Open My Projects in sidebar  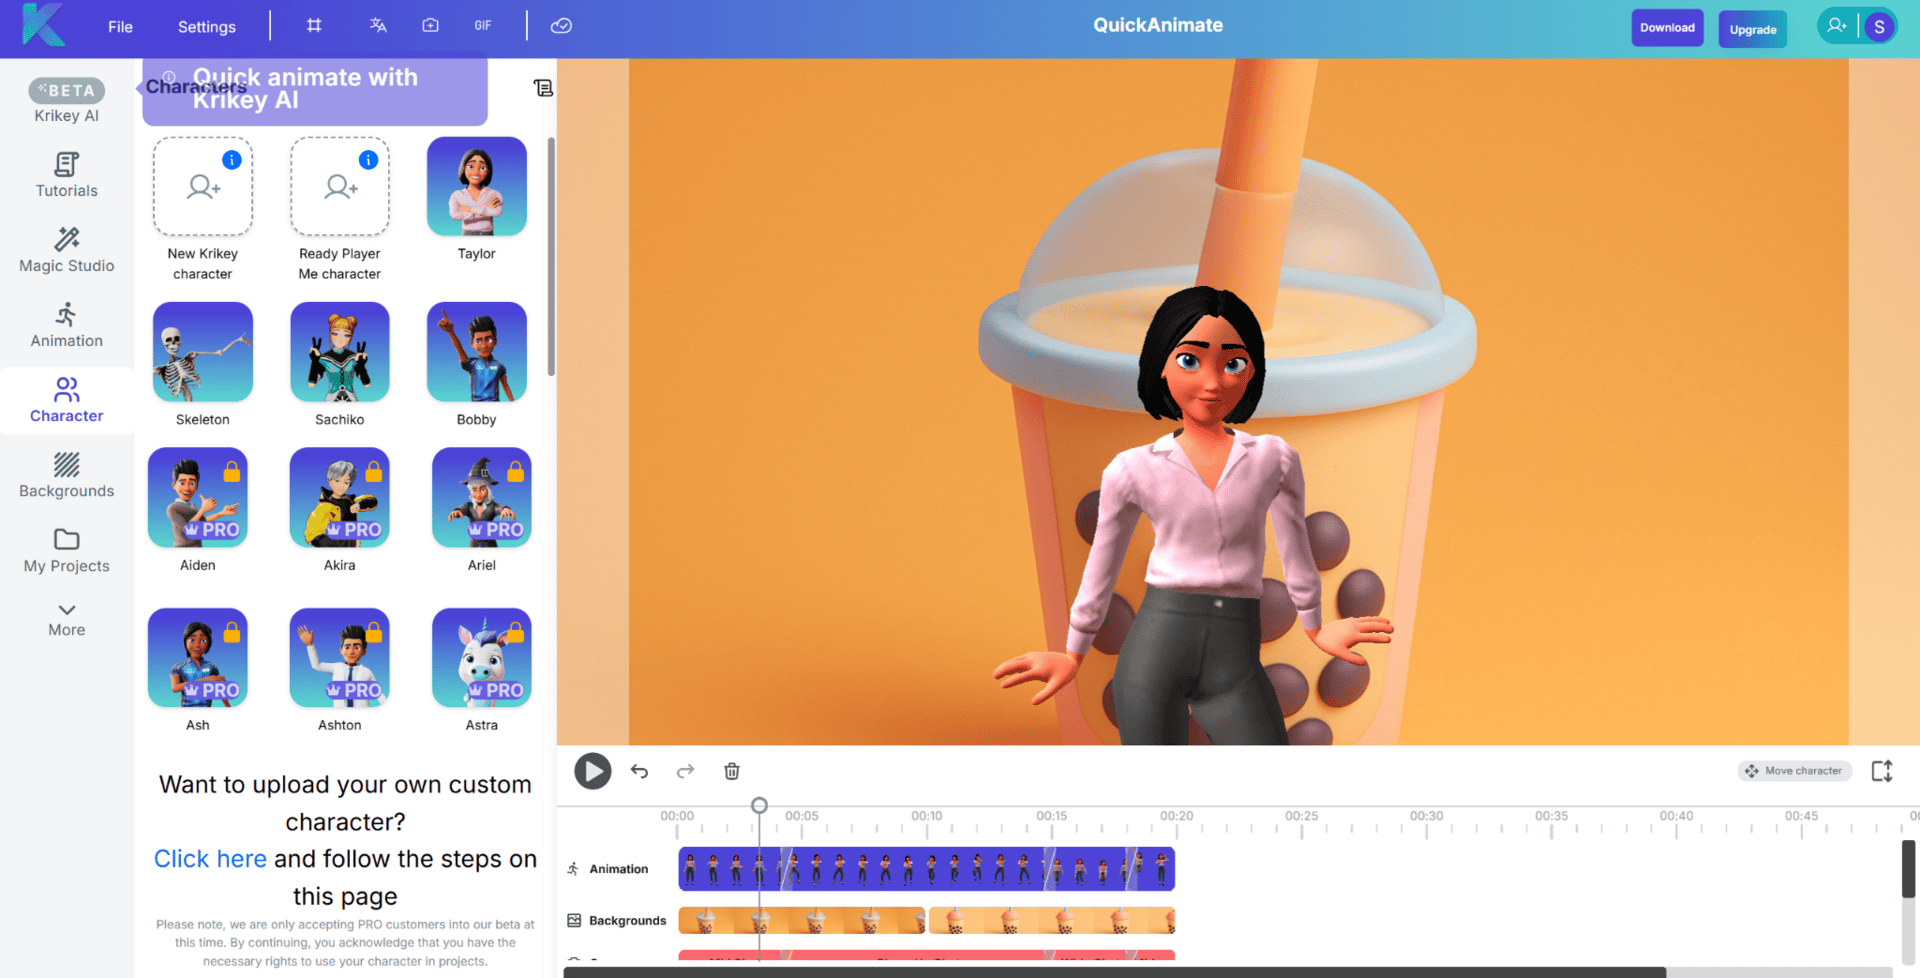(67, 551)
